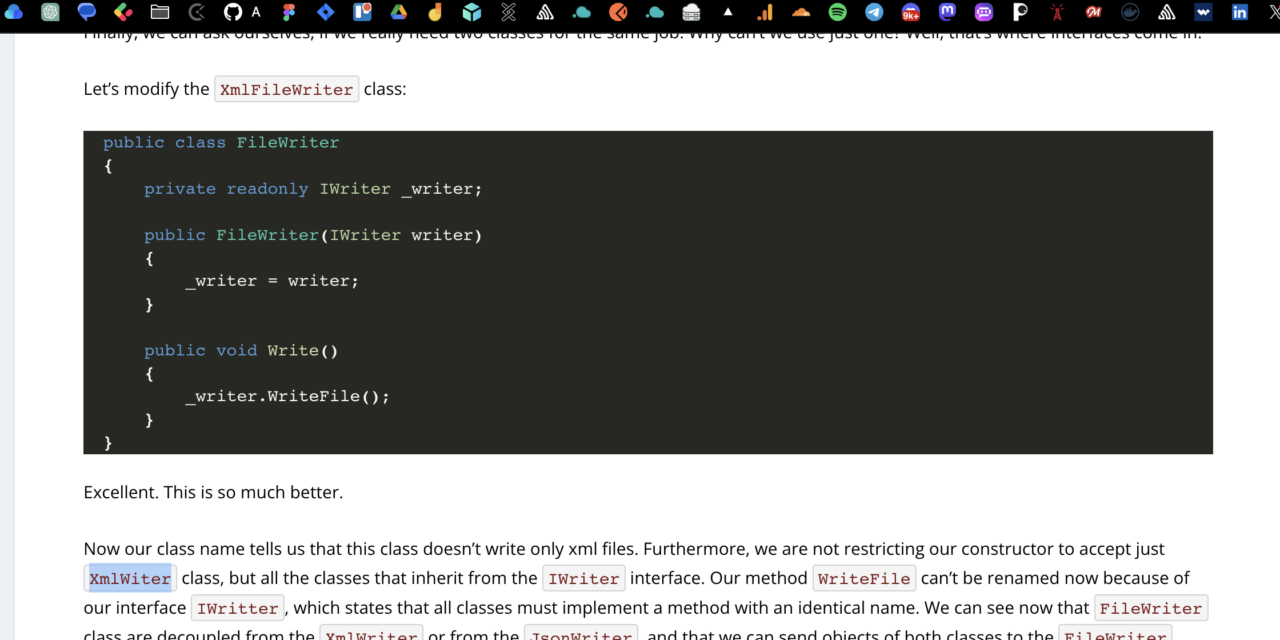The height and width of the screenshot is (640, 1280).
Task: Open the folder bookmark icon
Action: pos(160,12)
